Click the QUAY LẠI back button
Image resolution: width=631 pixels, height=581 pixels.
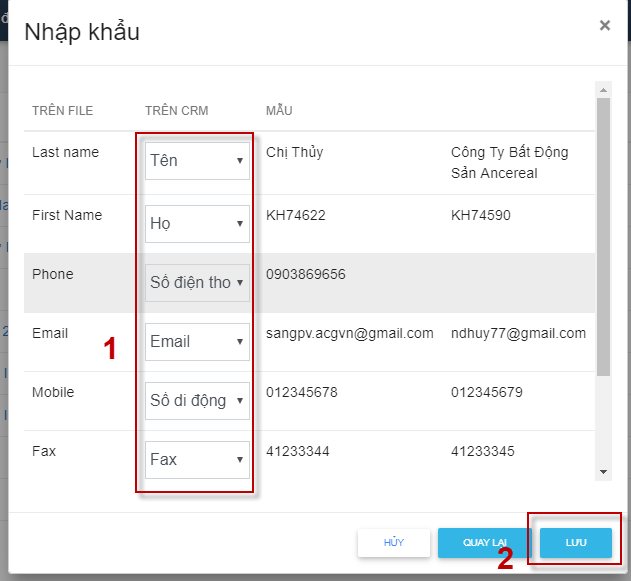coord(485,543)
